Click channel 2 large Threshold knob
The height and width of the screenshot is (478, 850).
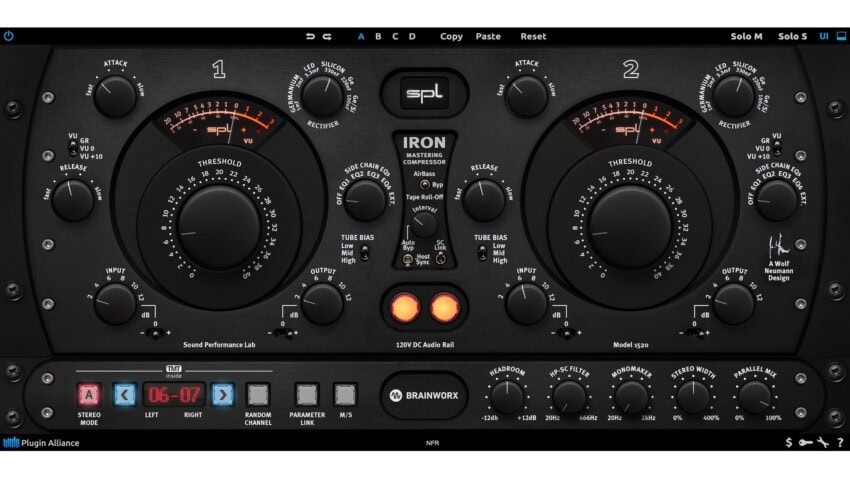coord(630,227)
